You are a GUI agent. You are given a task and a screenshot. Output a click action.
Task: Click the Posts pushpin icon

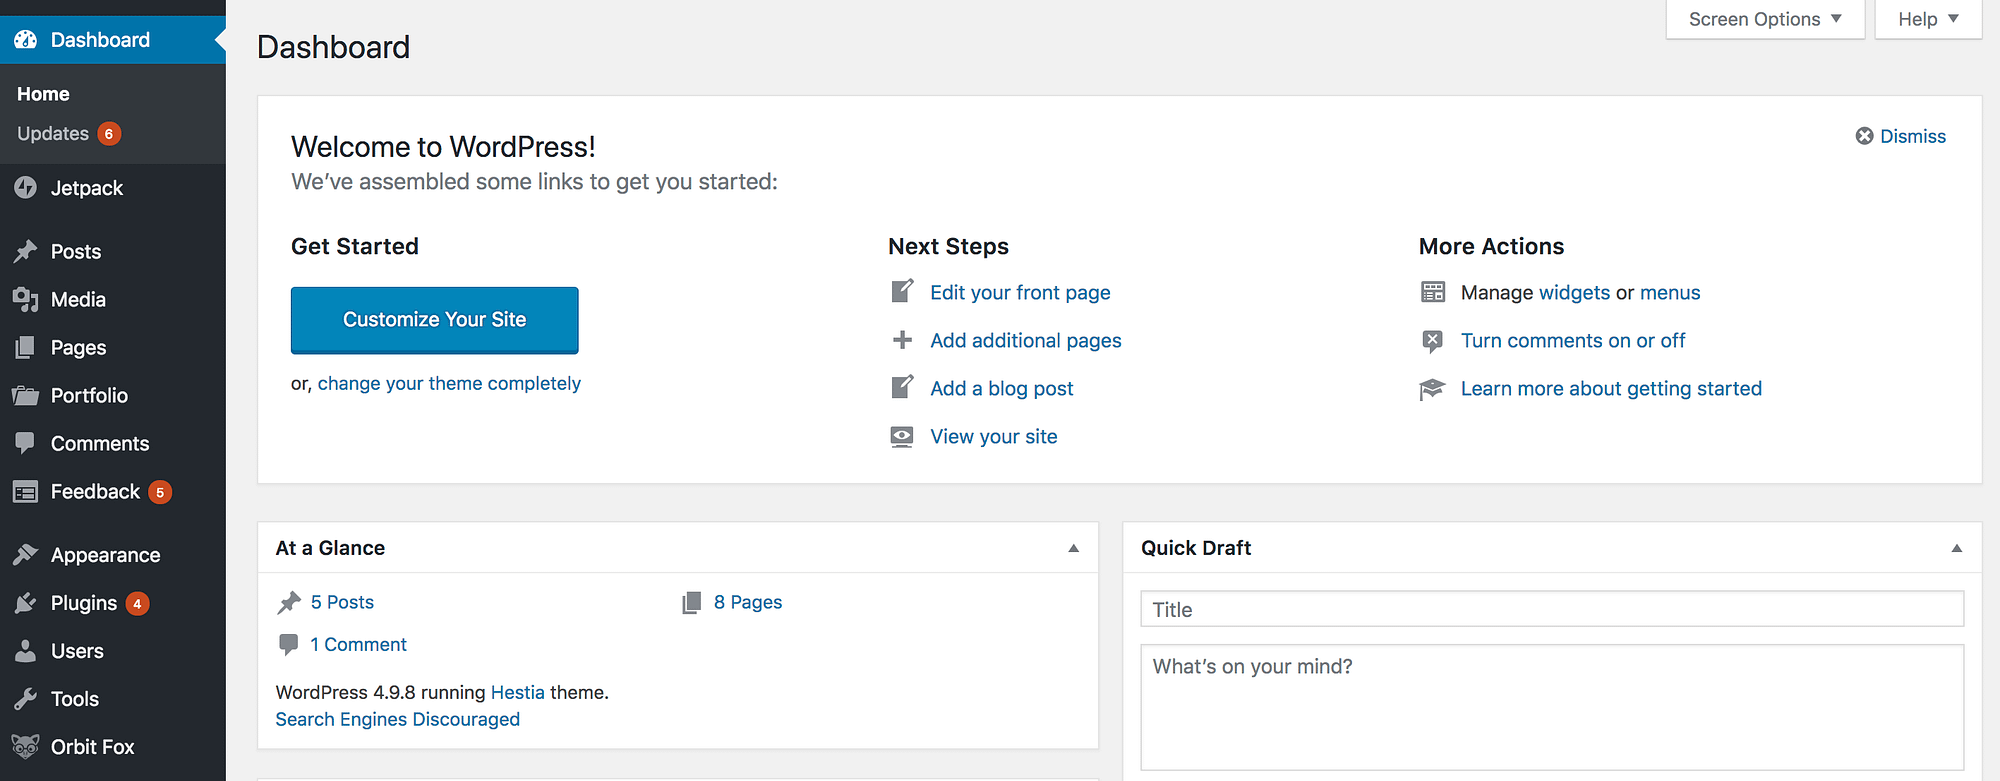(x=26, y=251)
